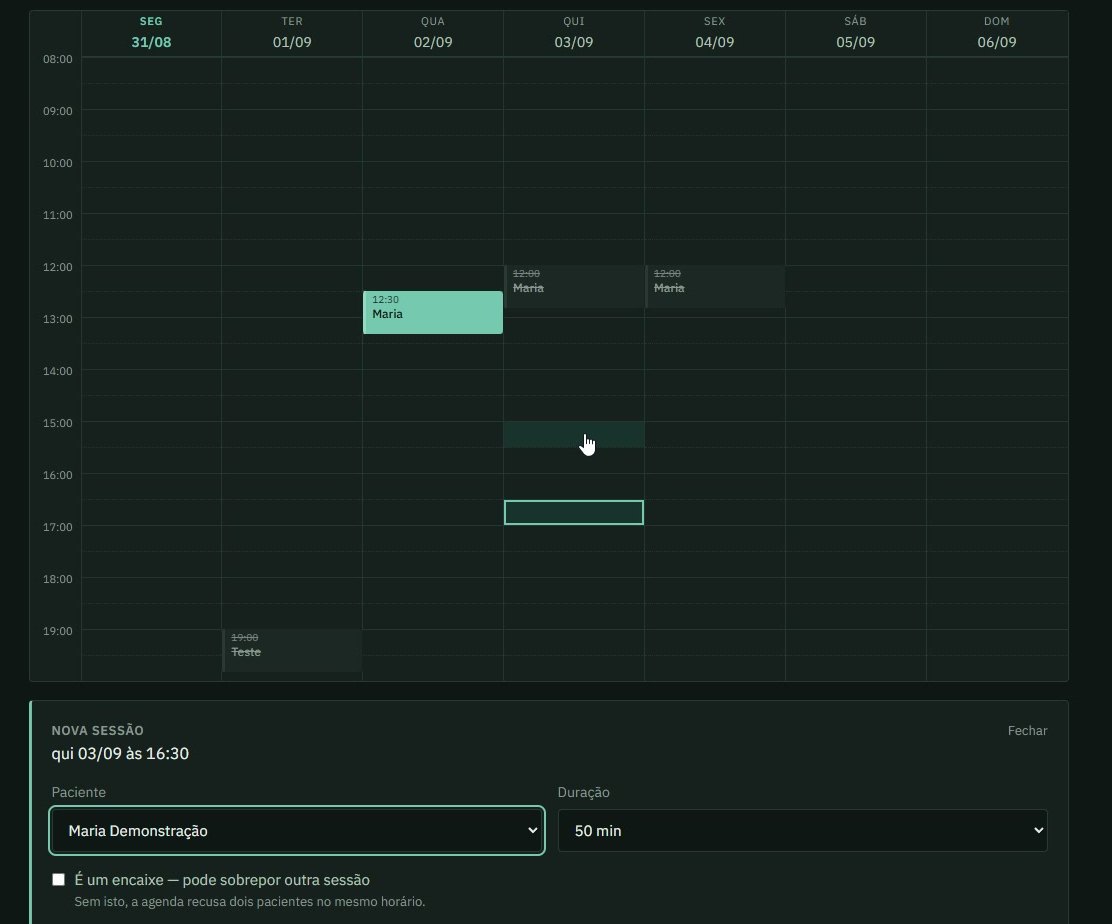
Task: Open the Paciente dropdown showing Maria Demonstração
Action: coord(297,830)
